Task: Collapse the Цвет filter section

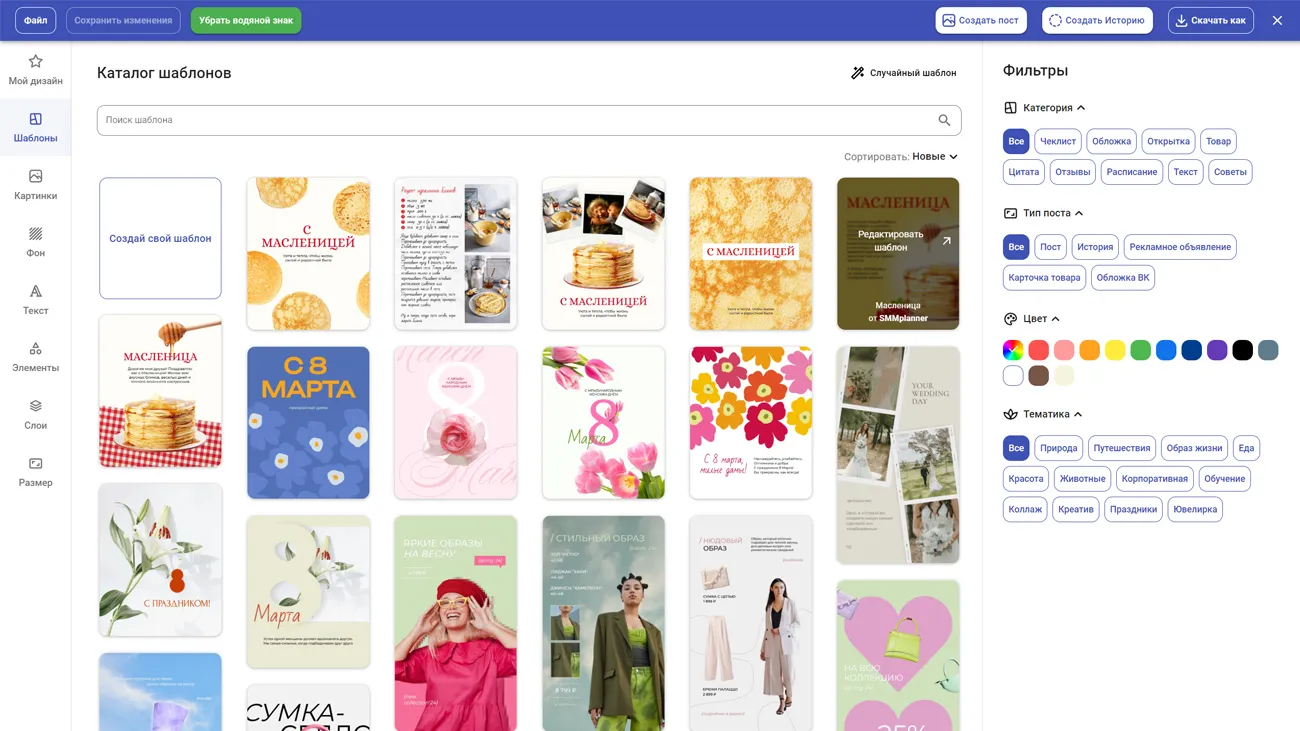Action: click(x=1055, y=319)
